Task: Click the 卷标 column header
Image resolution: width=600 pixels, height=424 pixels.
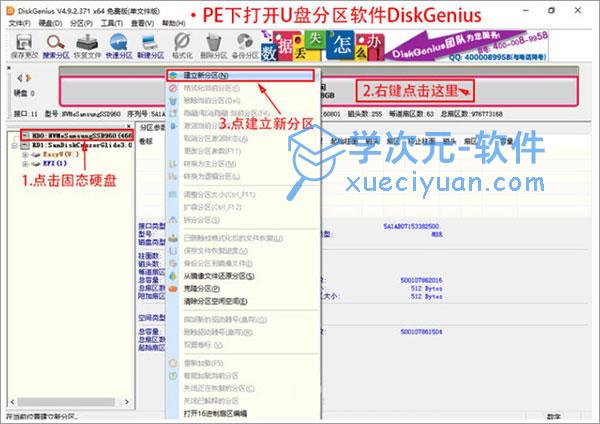Action: (146, 141)
